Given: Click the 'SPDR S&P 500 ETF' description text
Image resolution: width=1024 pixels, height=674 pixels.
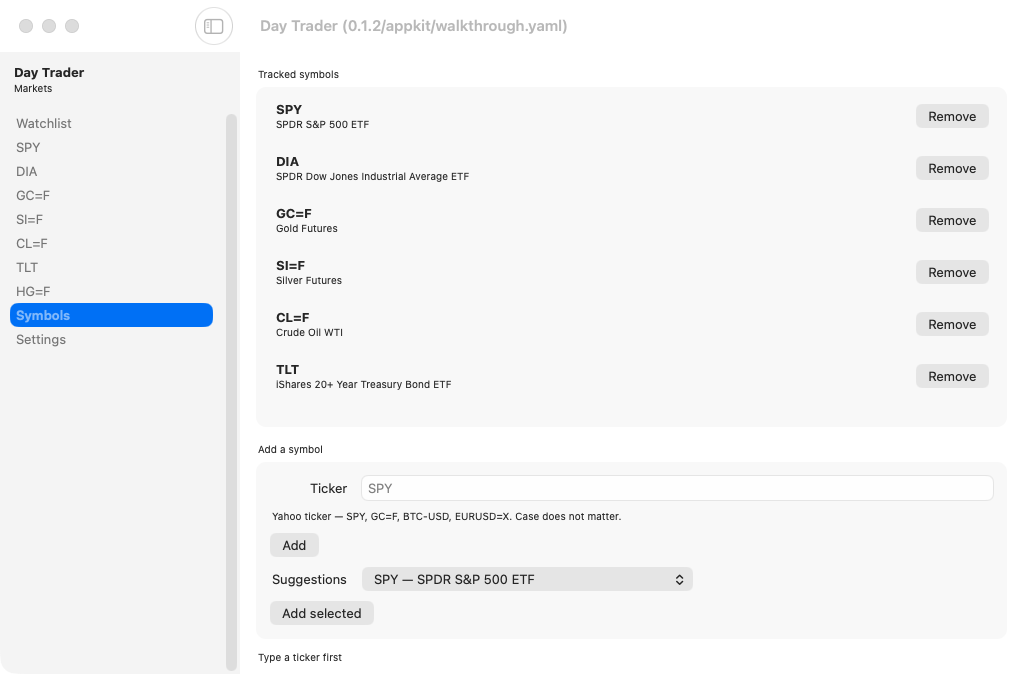Looking at the screenshot, I should (322, 124).
